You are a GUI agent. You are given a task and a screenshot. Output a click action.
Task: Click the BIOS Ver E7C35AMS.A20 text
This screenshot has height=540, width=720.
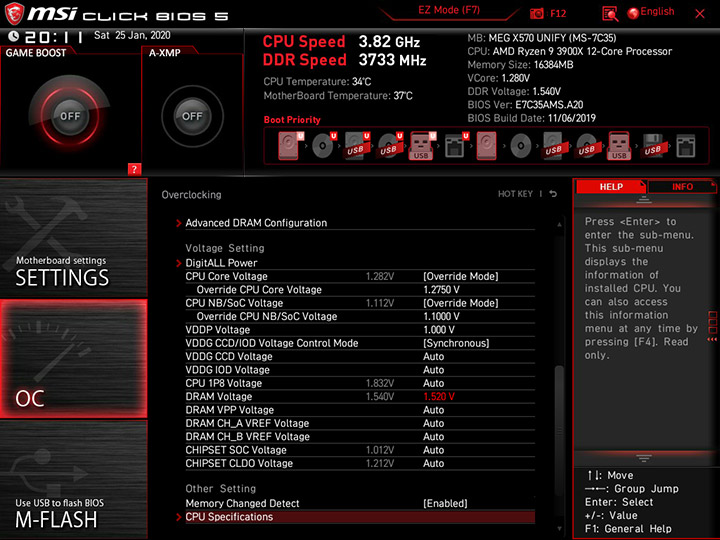pos(525,105)
